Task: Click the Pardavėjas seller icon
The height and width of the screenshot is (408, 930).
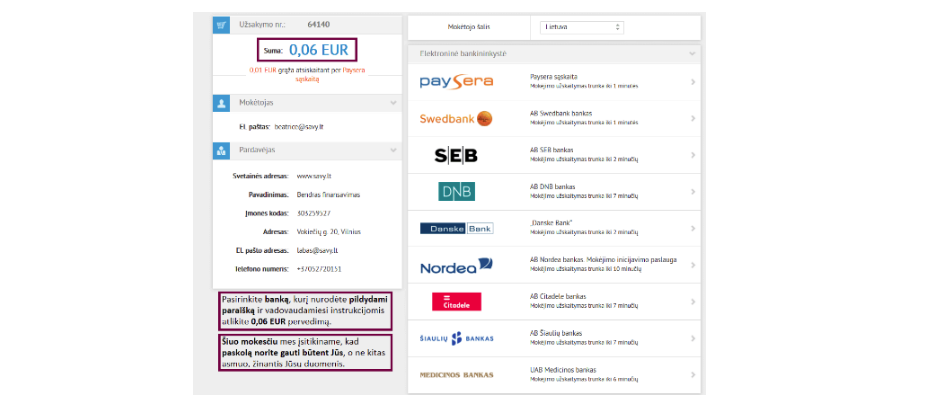Action: (x=221, y=151)
